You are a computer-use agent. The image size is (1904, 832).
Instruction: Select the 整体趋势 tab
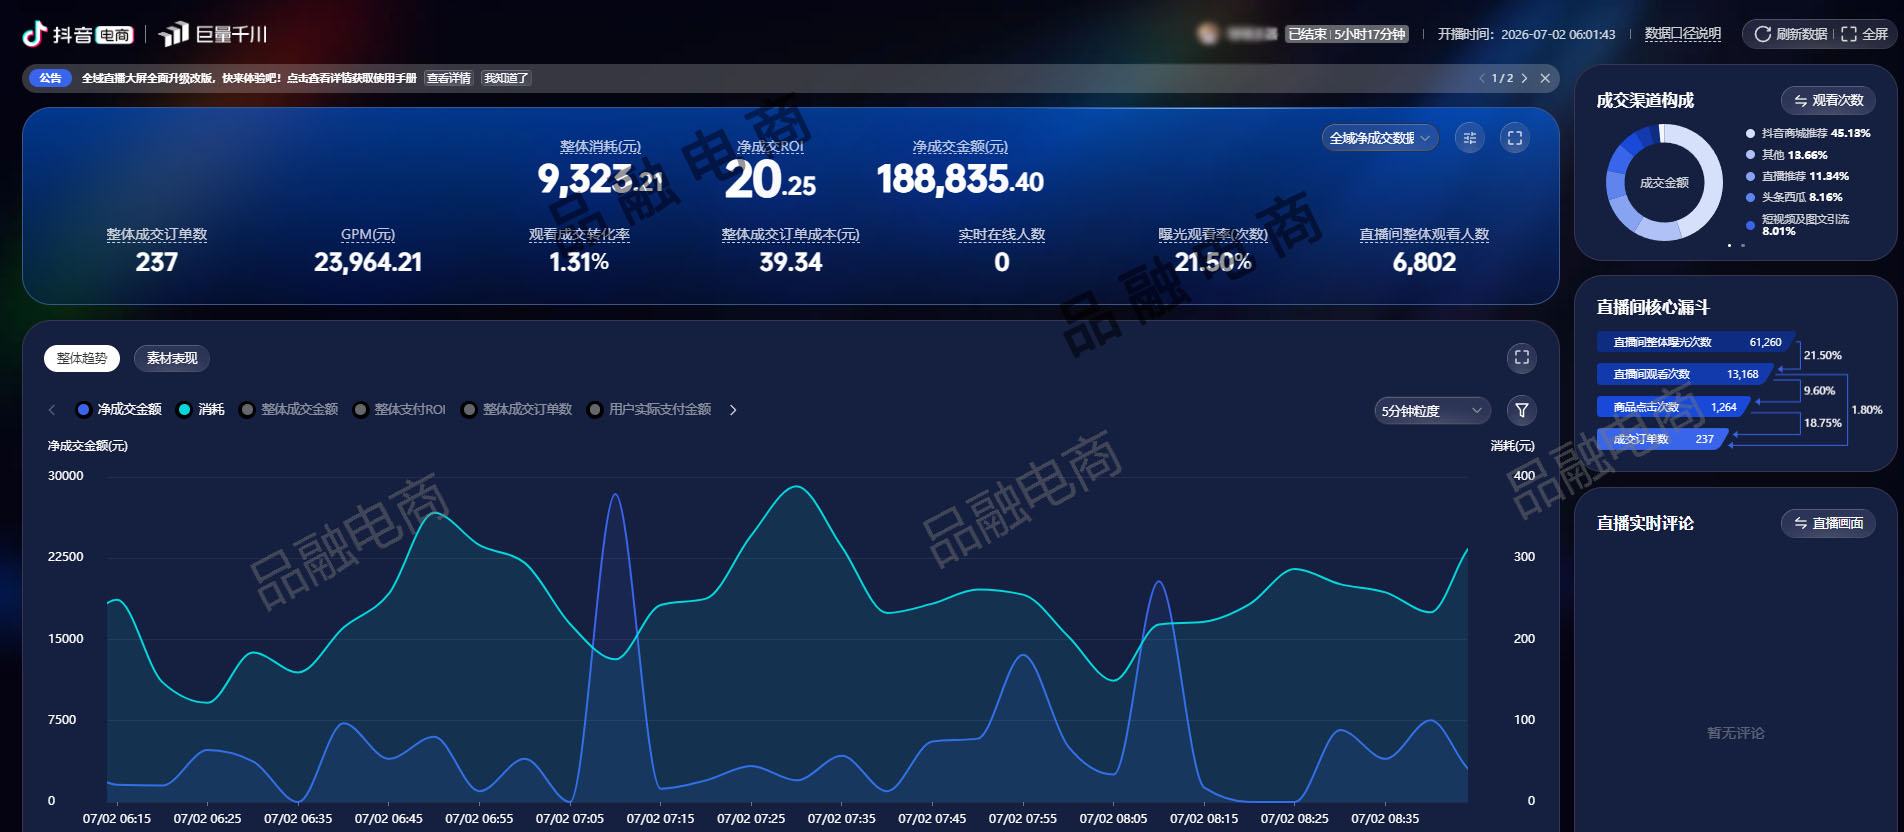[82, 358]
